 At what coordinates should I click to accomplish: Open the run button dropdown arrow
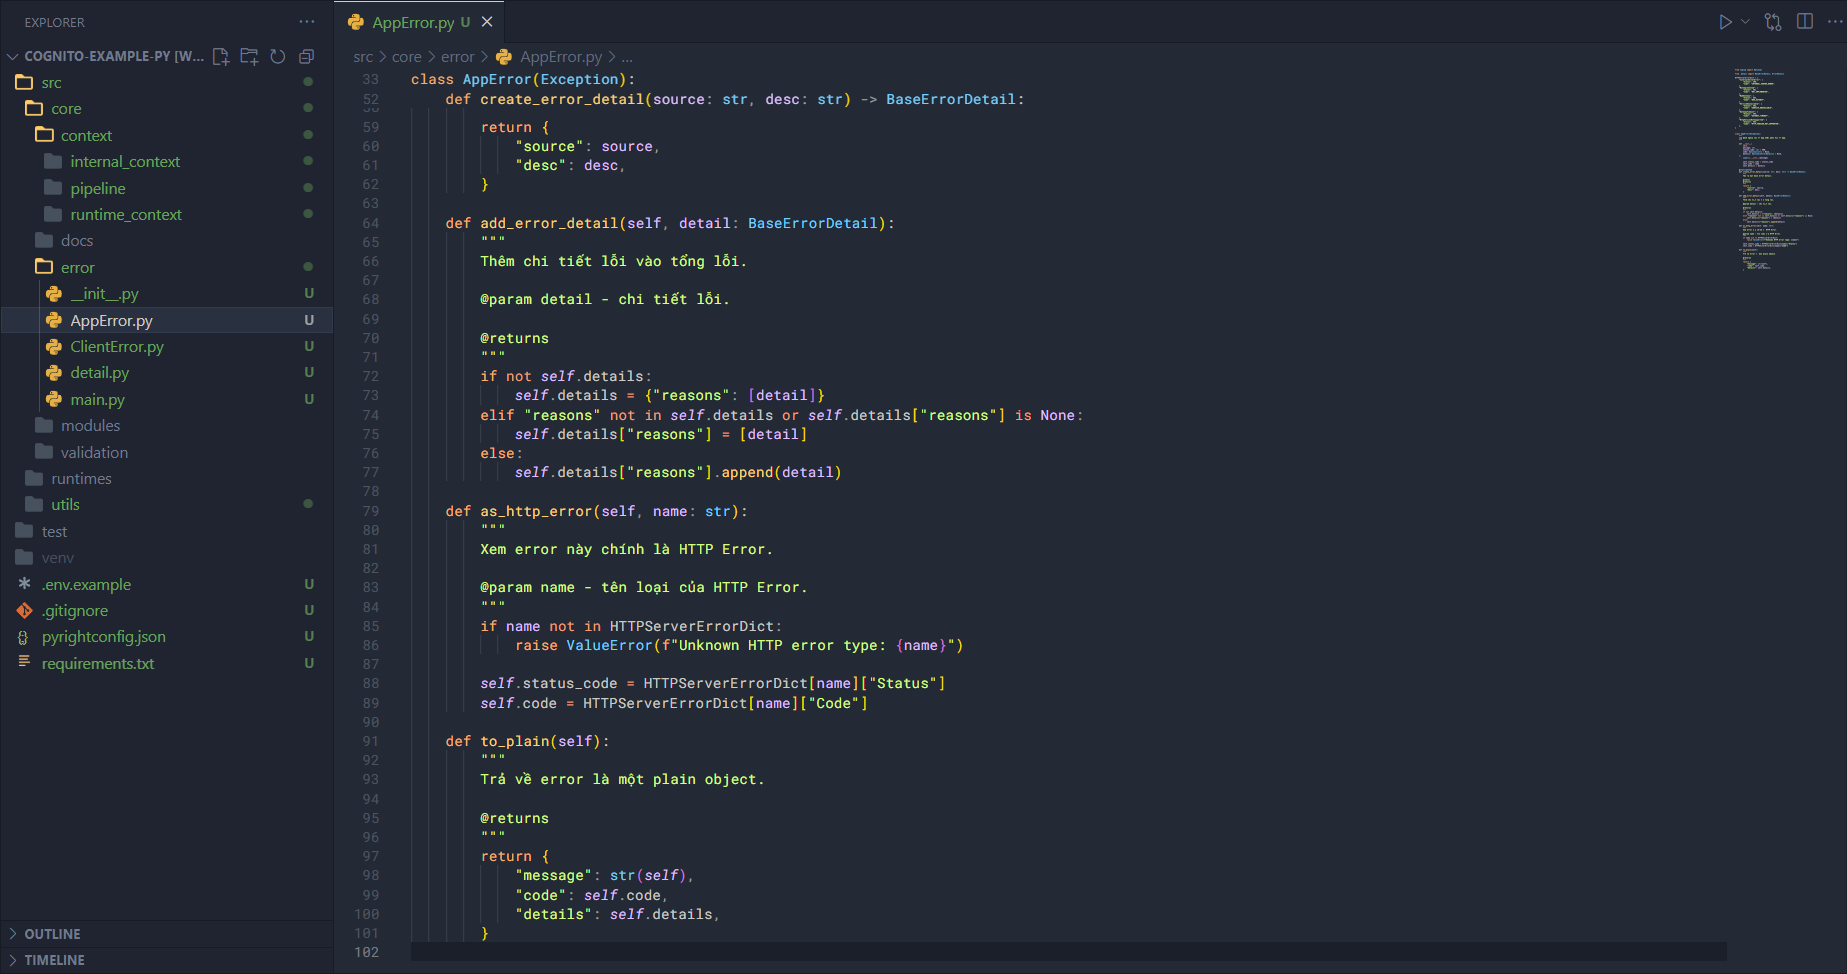pos(1746,22)
